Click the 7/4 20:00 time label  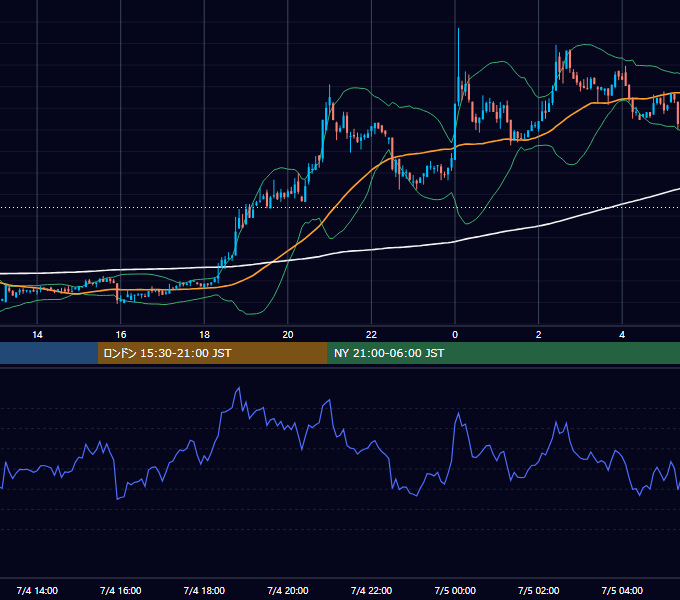pyautogui.click(x=288, y=590)
